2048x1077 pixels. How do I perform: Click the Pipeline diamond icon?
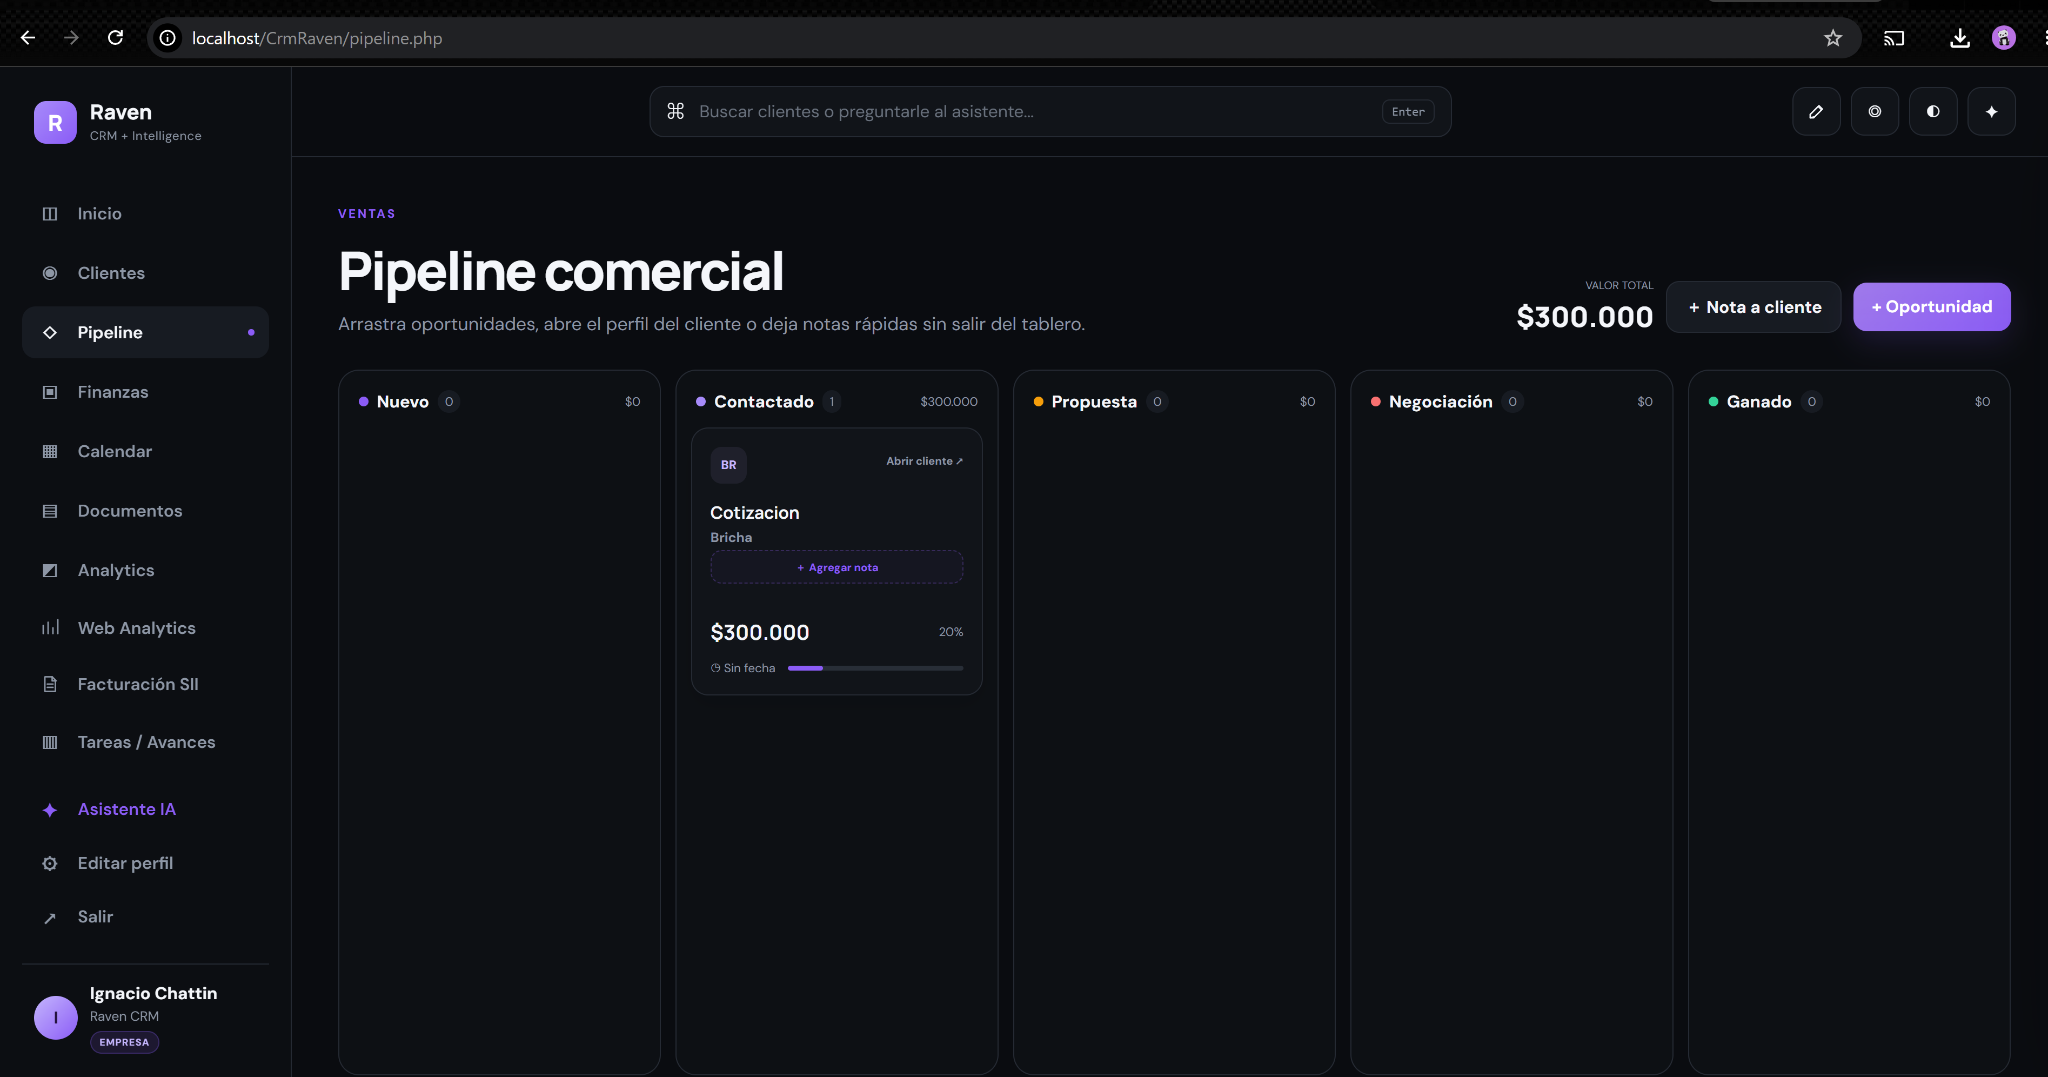(50, 332)
